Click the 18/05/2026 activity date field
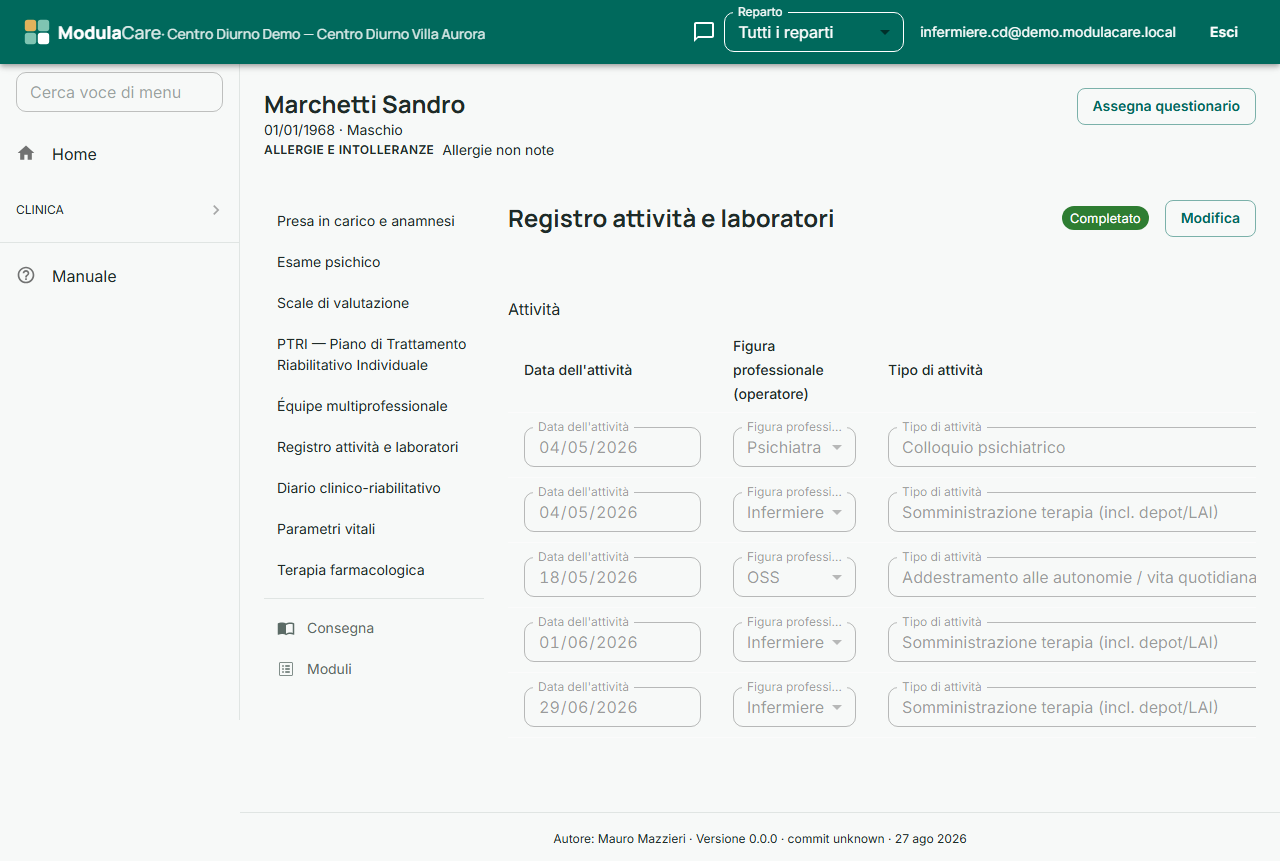The height and width of the screenshot is (861, 1280). (612, 577)
